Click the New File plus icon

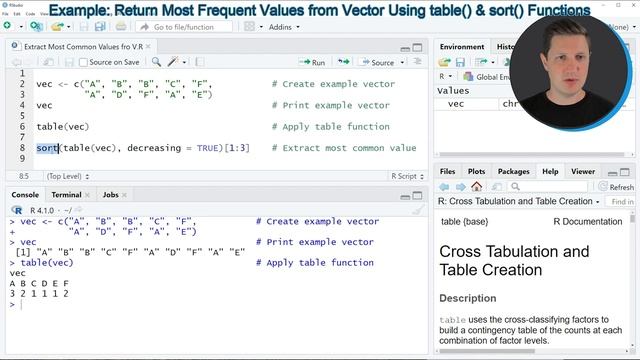pos(7,26)
